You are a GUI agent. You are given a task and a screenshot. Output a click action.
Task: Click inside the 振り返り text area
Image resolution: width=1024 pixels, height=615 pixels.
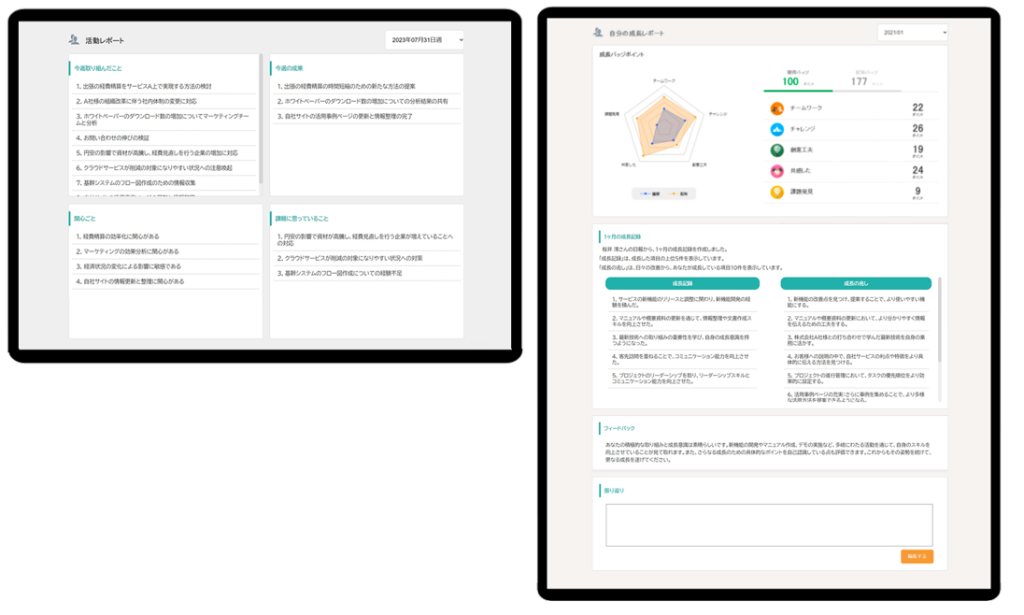pyautogui.click(x=768, y=524)
